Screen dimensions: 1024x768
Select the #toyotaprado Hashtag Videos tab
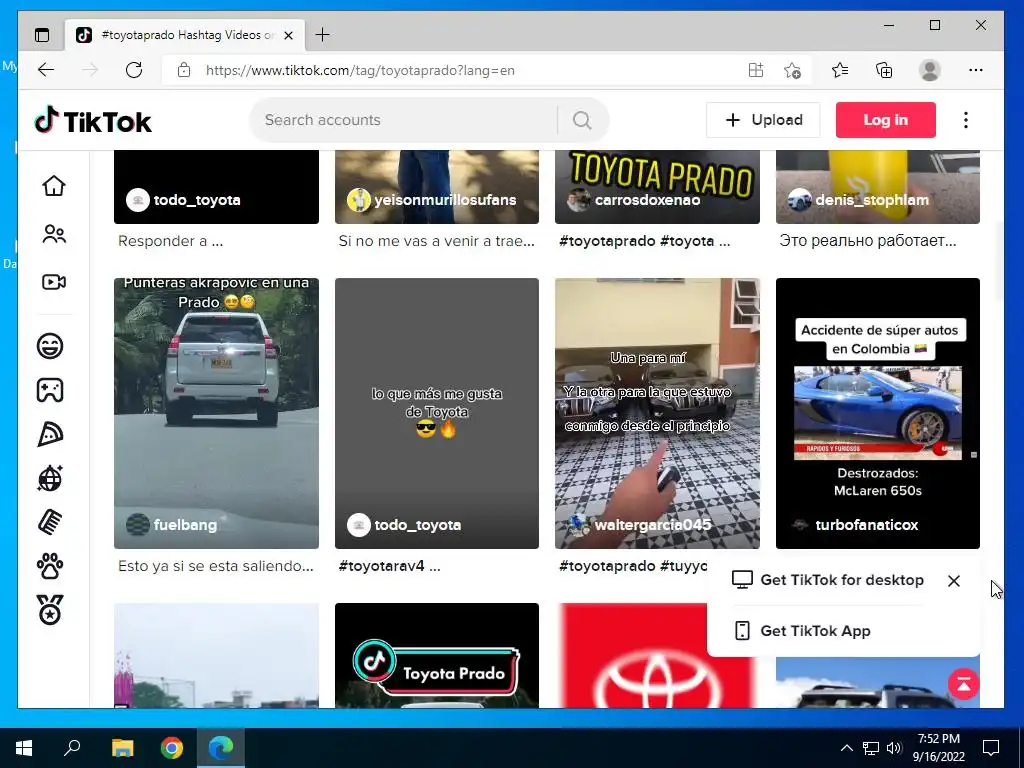click(x=185, y=35)
